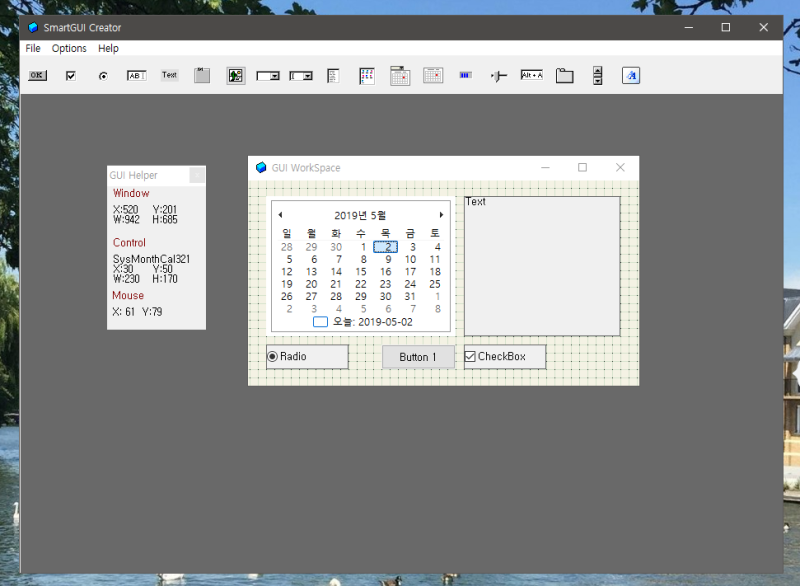Click the 2019년 5월 calendar title

(360, 215)
